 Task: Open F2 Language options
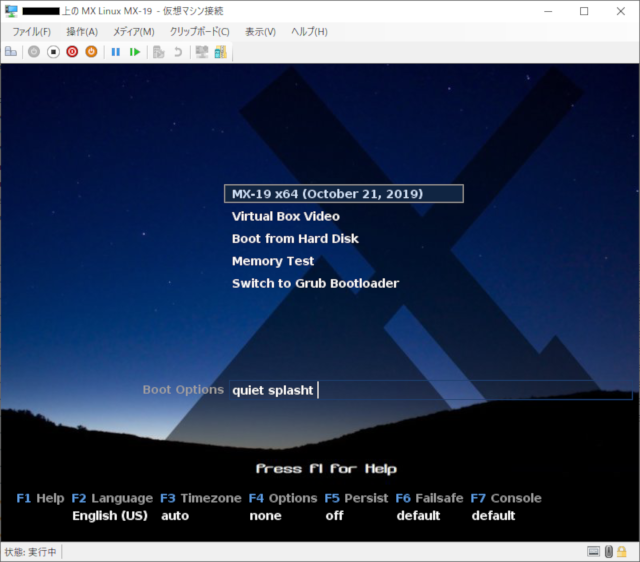coord(112,498)
